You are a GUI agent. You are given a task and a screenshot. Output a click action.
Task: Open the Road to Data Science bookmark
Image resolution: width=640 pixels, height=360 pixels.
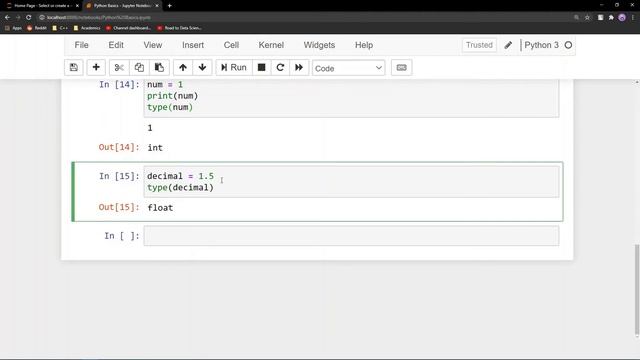[179, 28]
